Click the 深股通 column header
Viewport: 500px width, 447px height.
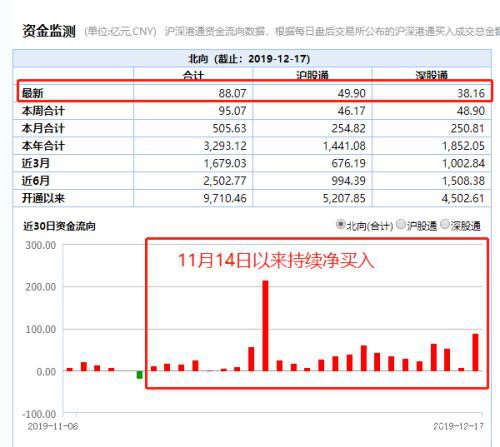pyautogui.click(x=431, y=75)
